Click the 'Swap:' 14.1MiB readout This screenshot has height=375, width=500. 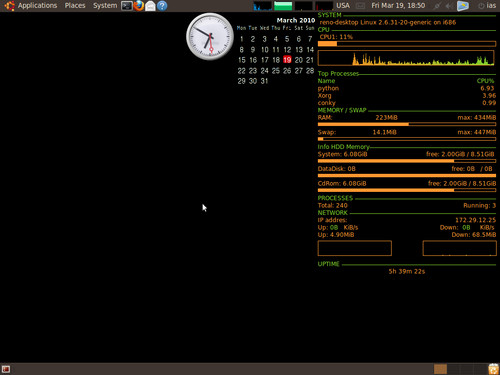[x=357, y=132]
